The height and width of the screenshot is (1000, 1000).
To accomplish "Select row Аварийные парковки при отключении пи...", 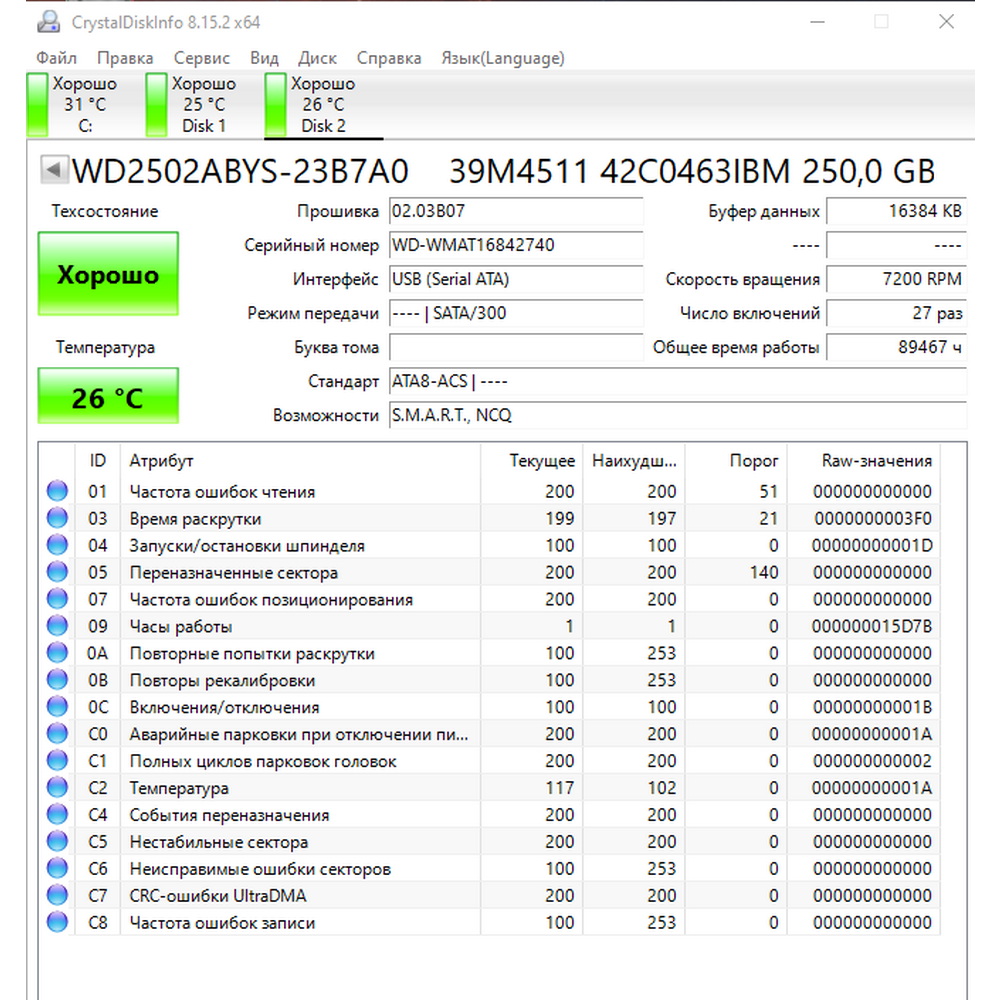I will pos(489,733).
